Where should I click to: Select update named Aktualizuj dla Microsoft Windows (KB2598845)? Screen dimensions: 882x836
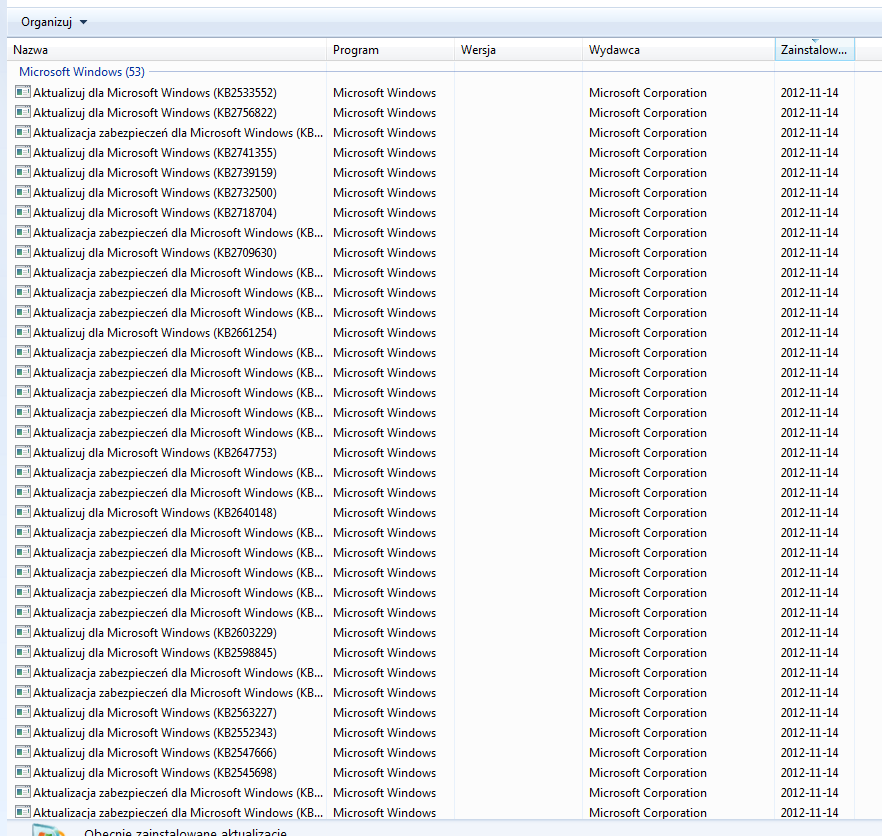(x=155, y=653)
